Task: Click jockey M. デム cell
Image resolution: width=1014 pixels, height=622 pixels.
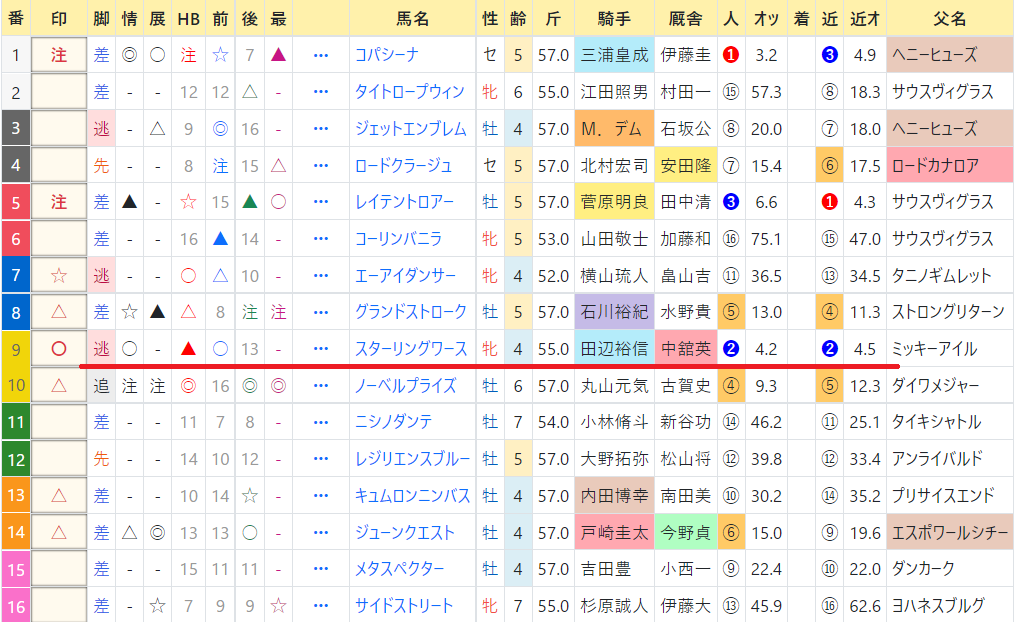Action: 614,129
